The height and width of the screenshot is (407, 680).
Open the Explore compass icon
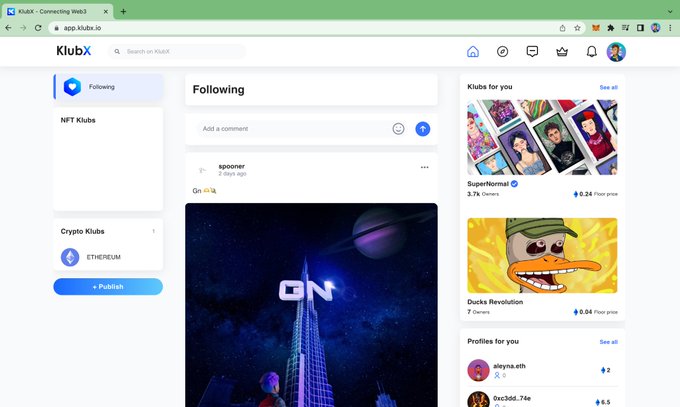(x=502, y=52)
